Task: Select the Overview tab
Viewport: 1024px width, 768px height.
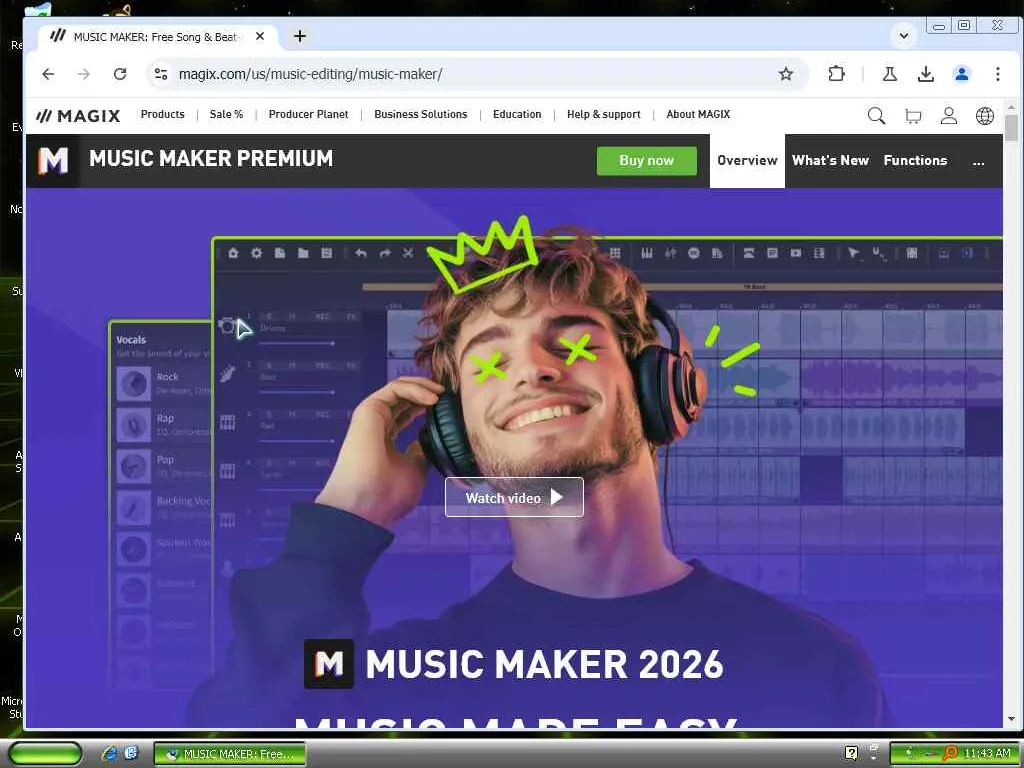Action: (x=747, y=161)
